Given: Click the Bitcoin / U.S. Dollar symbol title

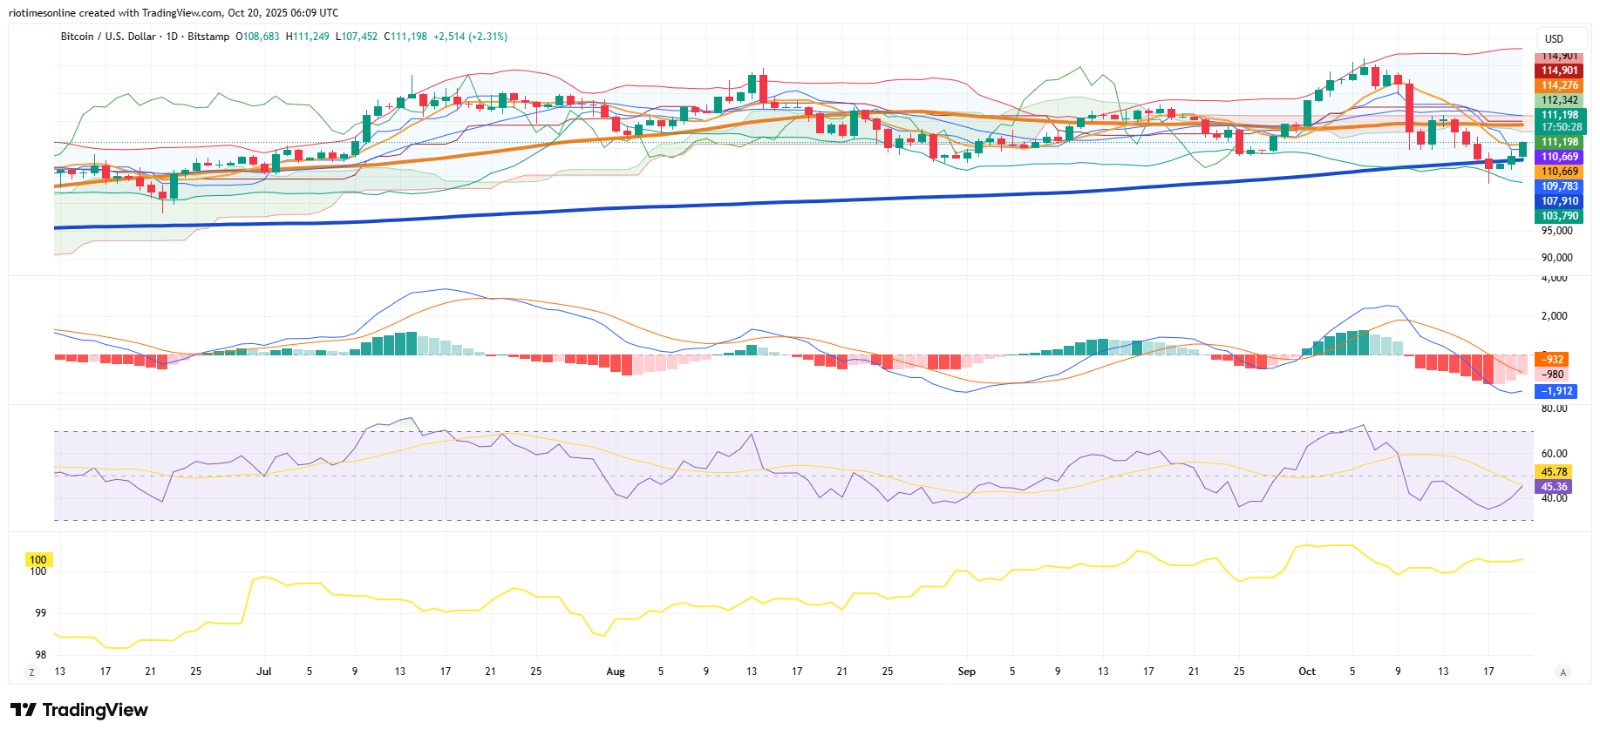Looking at the screenshot, I should click(x=108, y=36).
